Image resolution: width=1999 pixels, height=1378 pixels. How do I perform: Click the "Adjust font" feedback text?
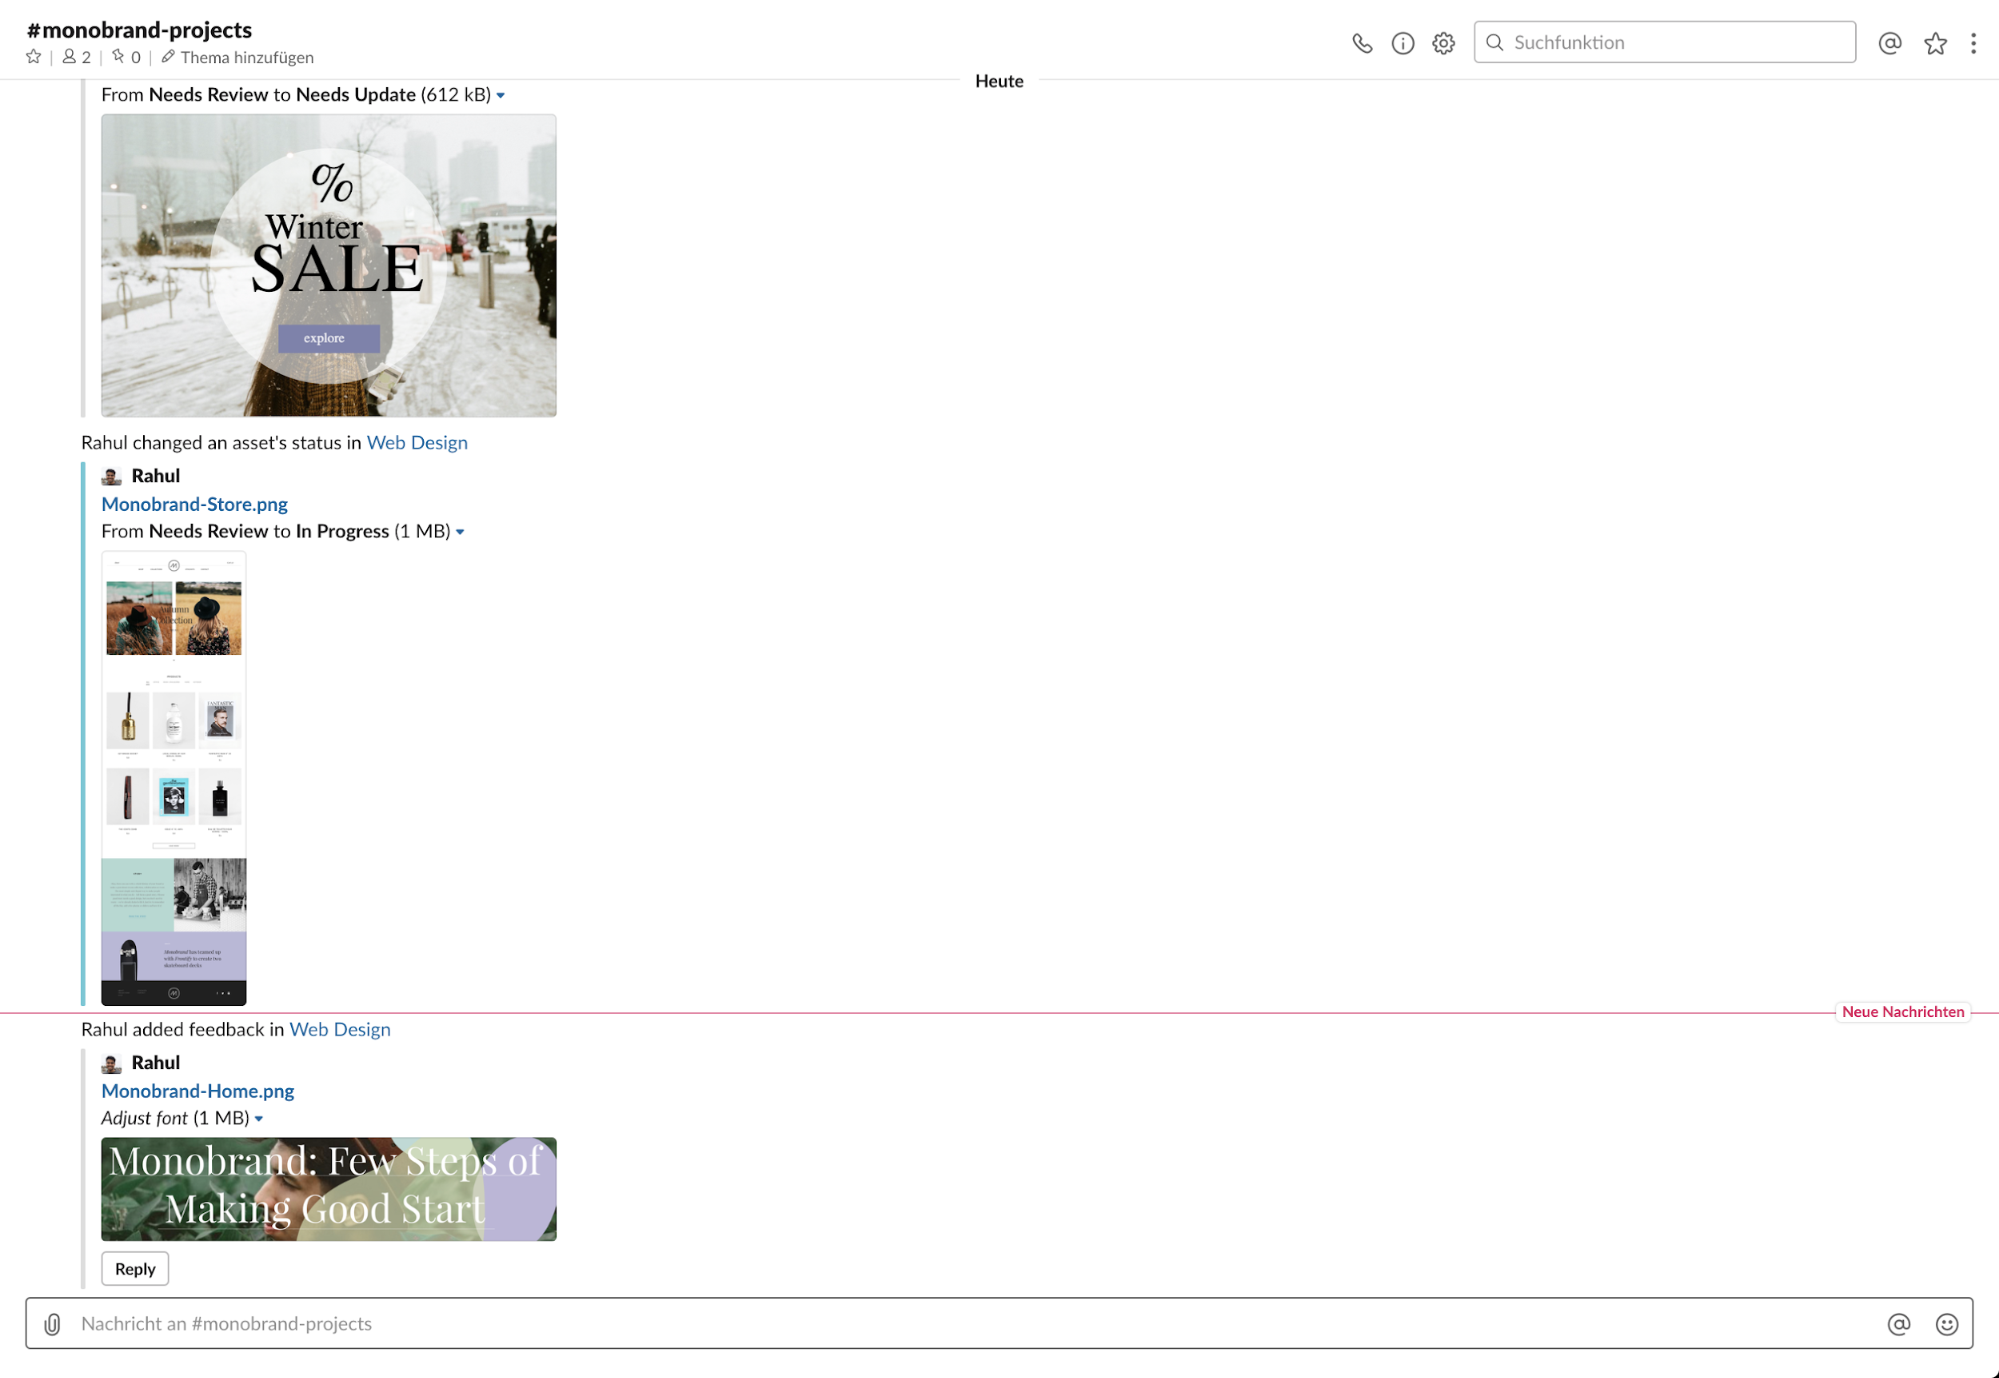(x=144, y=1118)
